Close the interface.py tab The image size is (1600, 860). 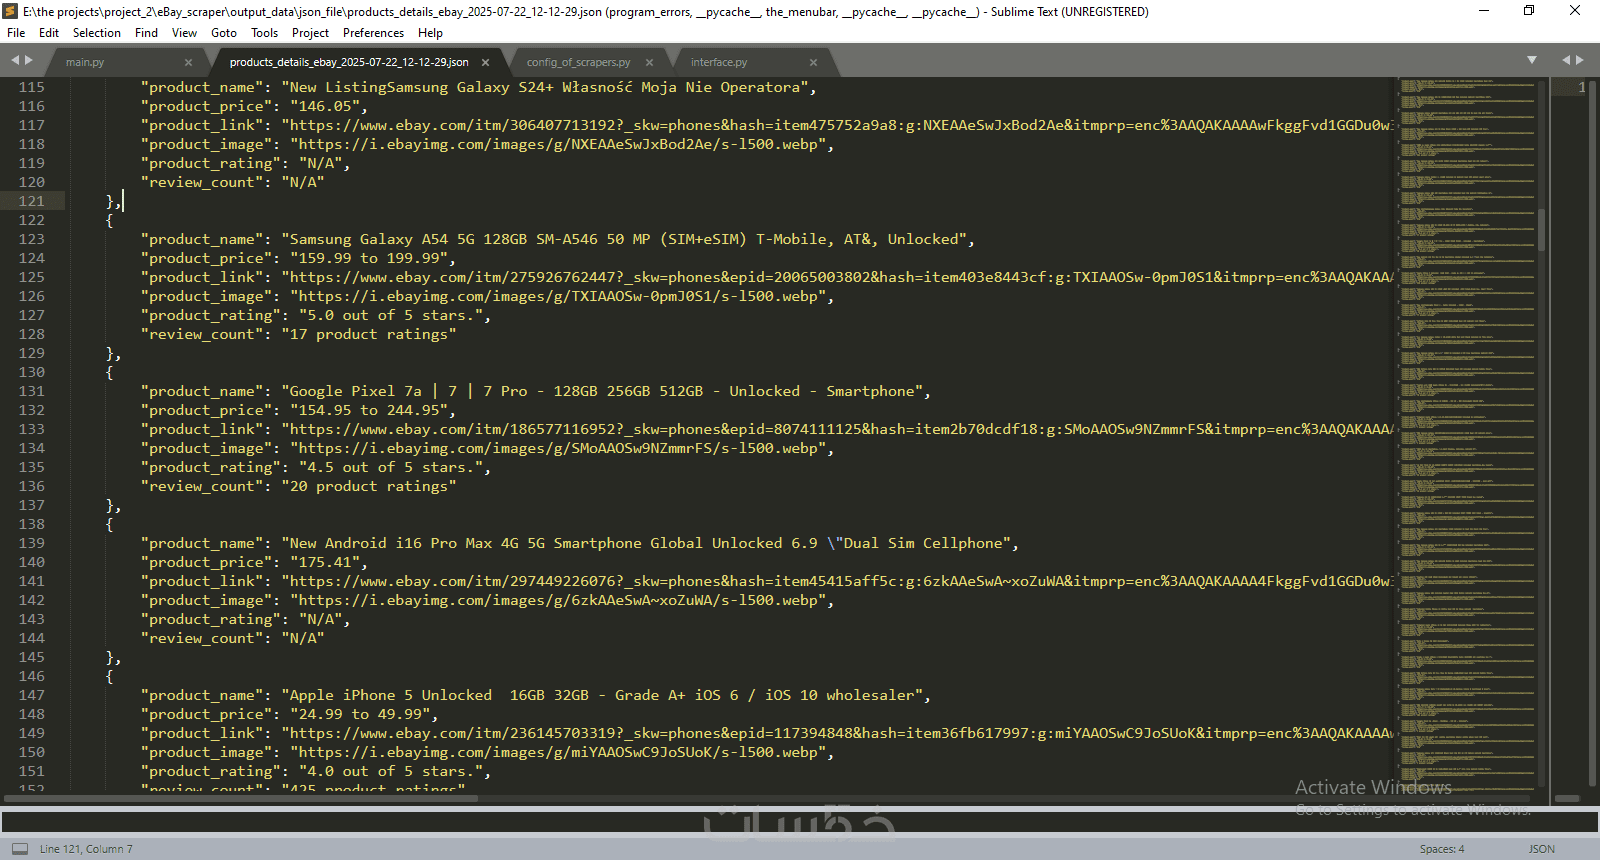click(813, 62)
